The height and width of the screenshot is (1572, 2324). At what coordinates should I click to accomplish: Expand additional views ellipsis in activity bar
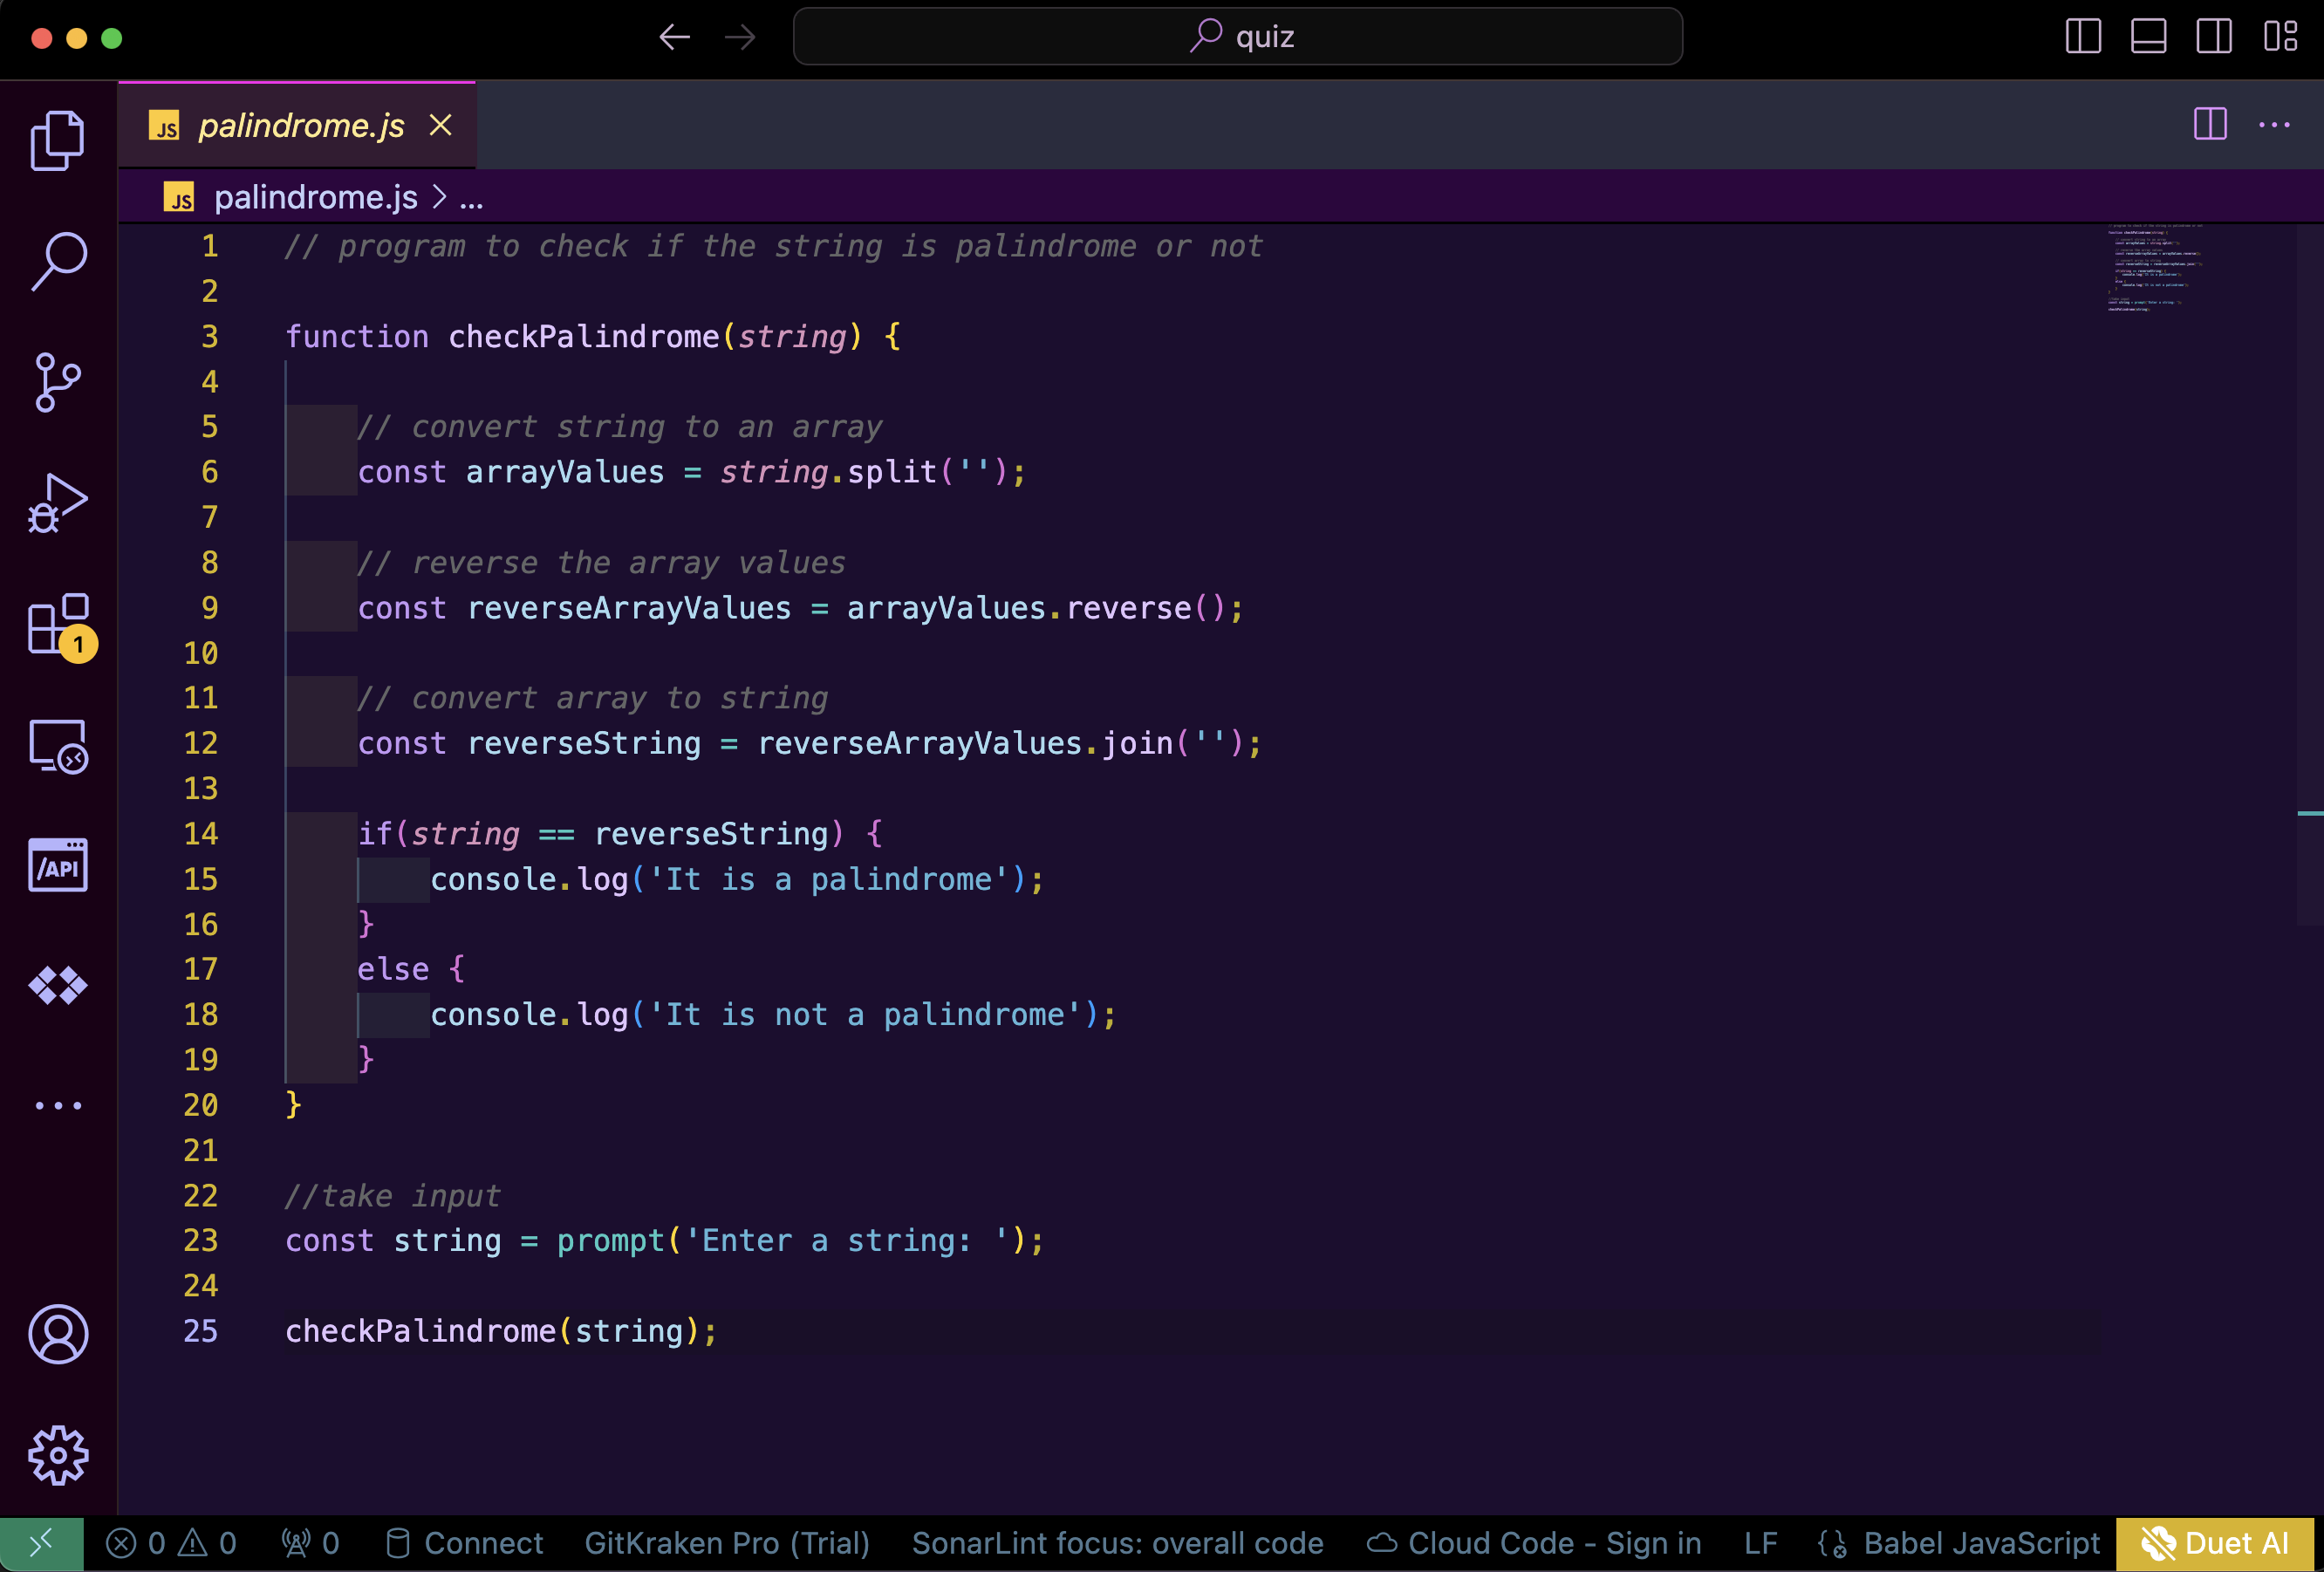(58, 1105)
